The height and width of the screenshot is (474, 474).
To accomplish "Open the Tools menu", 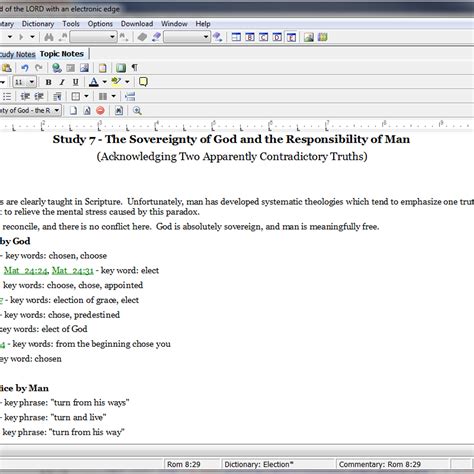I will pos(71,24).
